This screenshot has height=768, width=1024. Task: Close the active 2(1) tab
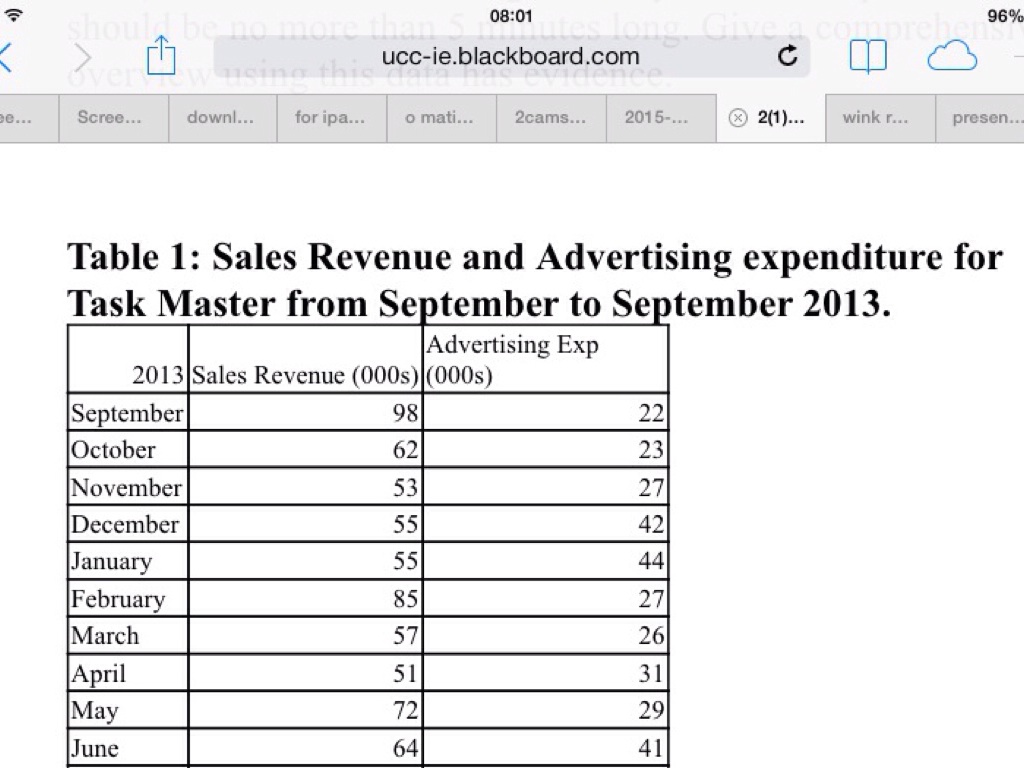[738, 118]
